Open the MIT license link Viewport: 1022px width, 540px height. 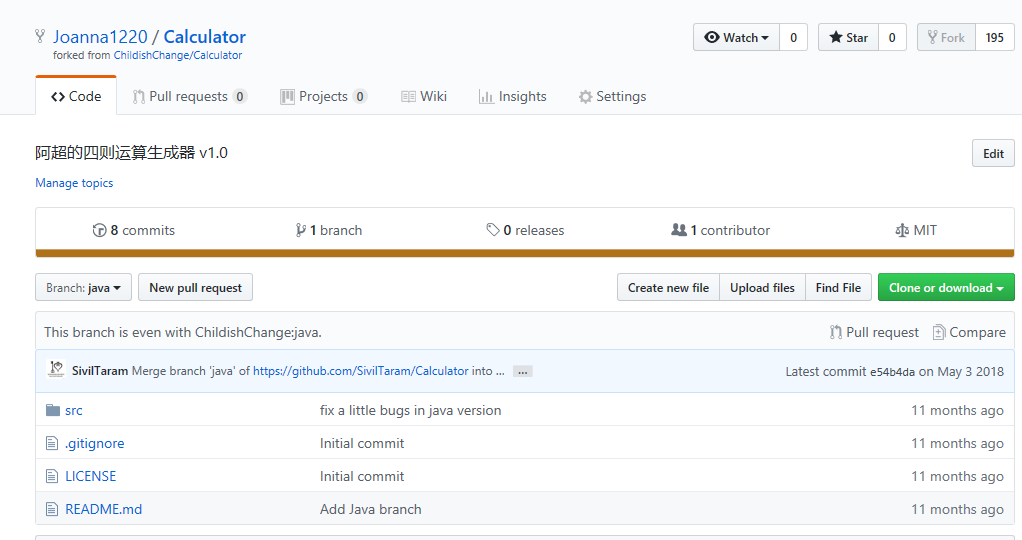click(x=916, y=230)
